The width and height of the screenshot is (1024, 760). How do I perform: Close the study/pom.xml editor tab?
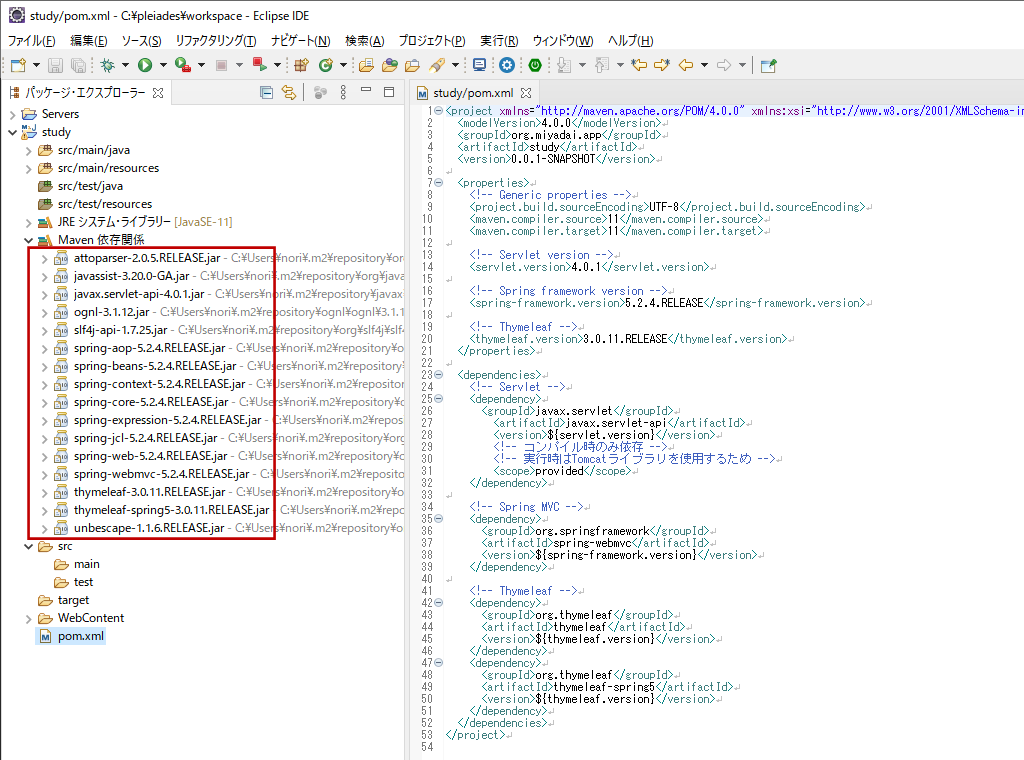point(526,93)
